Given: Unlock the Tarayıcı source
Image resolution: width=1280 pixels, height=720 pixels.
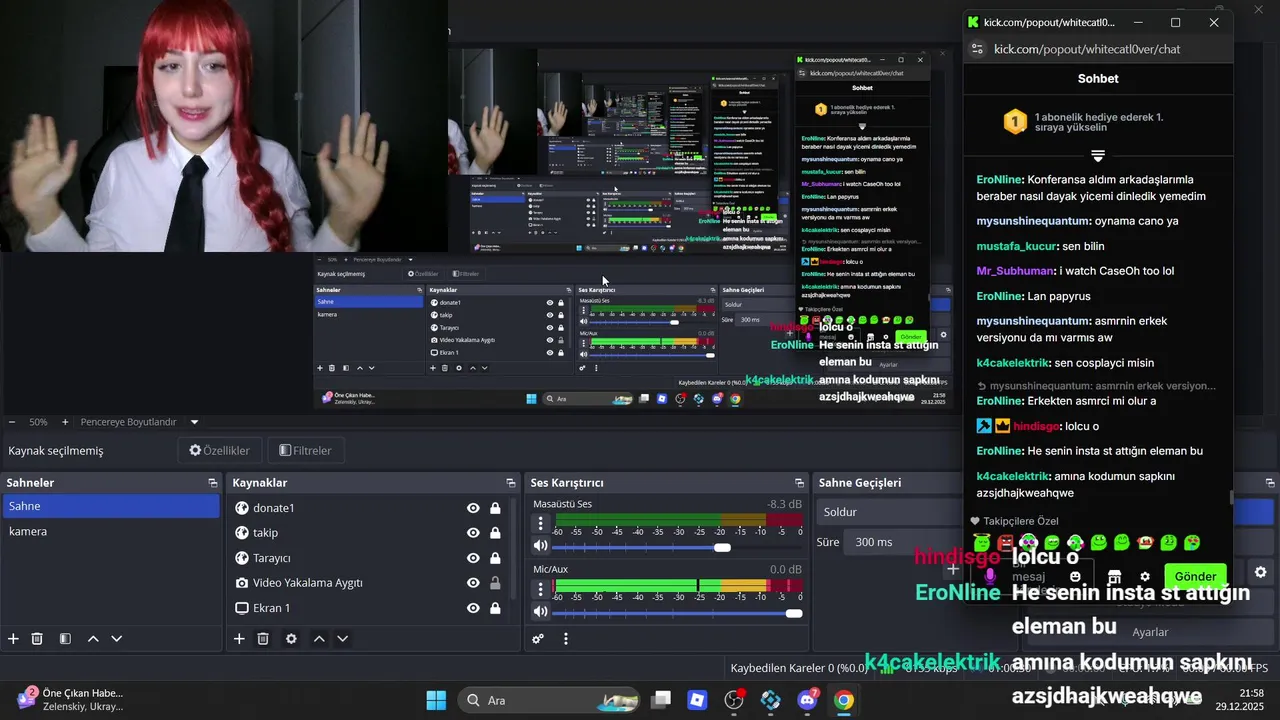Looking at the screenshot, I should (495, 558).
